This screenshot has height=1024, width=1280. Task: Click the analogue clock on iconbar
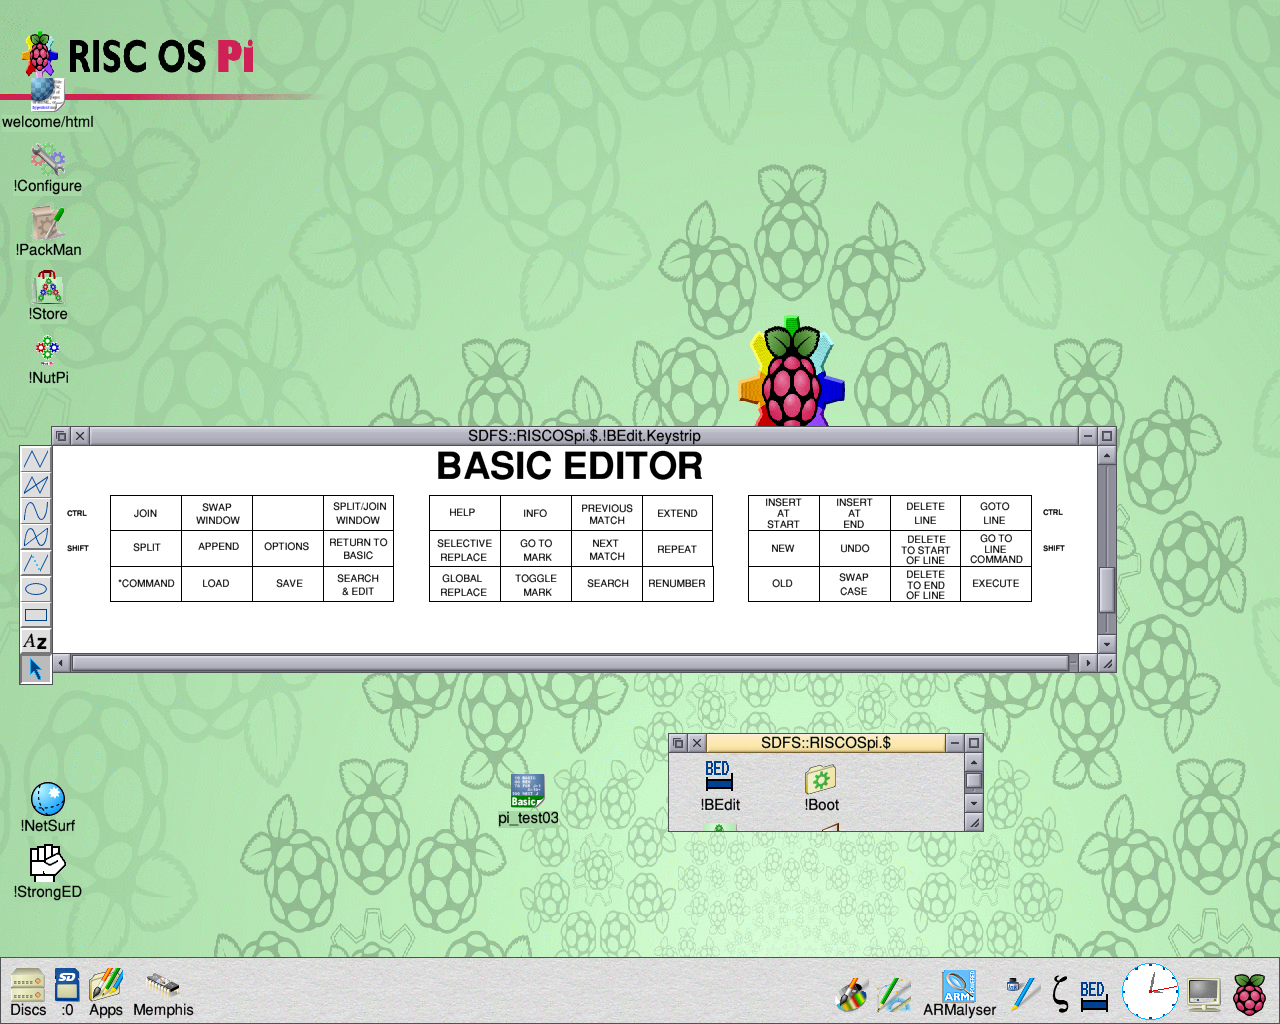point(1150,991)
